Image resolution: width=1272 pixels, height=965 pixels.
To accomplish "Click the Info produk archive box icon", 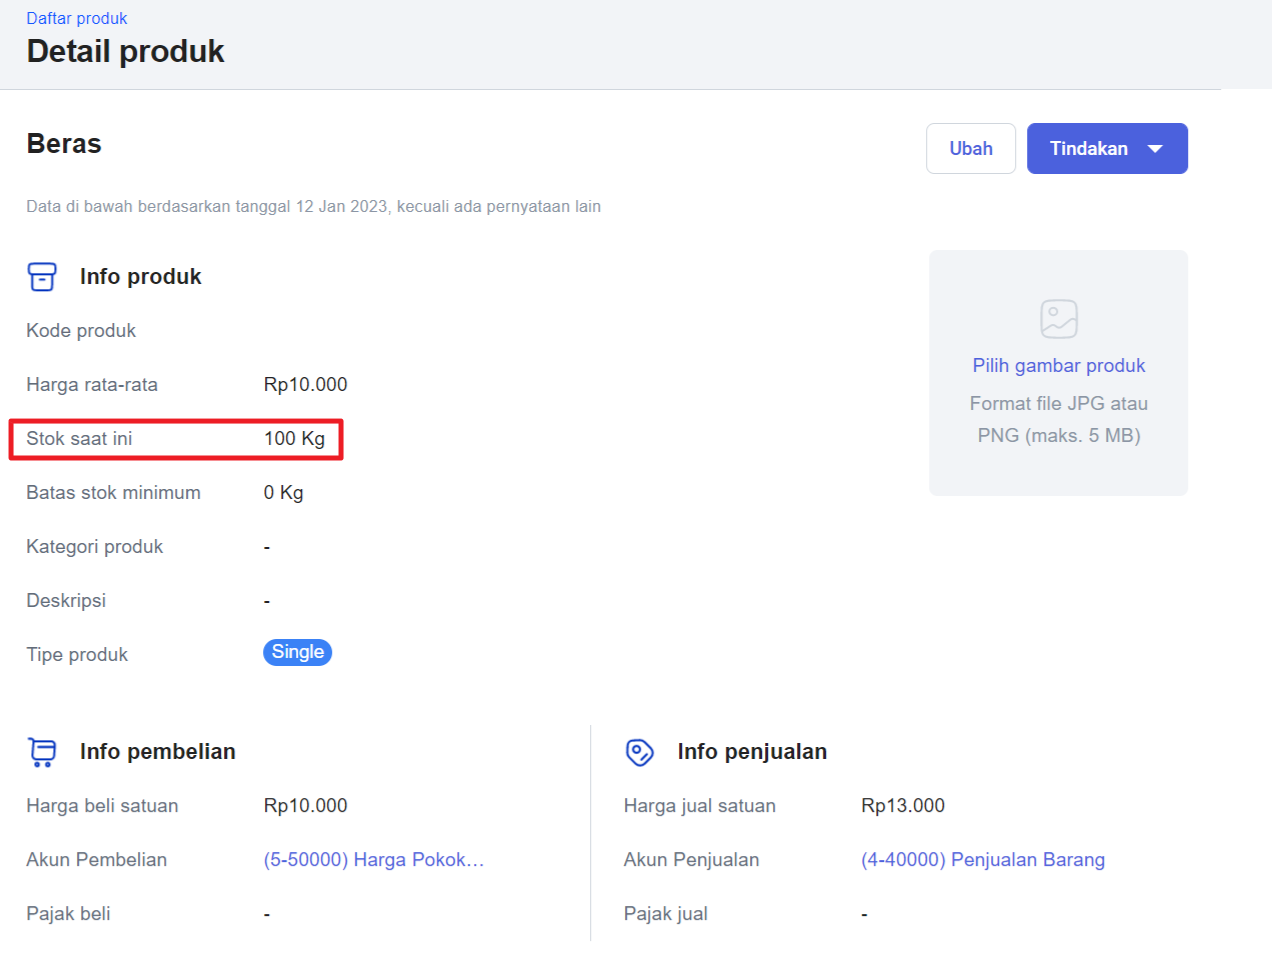I will pyautogui.click(x=42, y=277).
